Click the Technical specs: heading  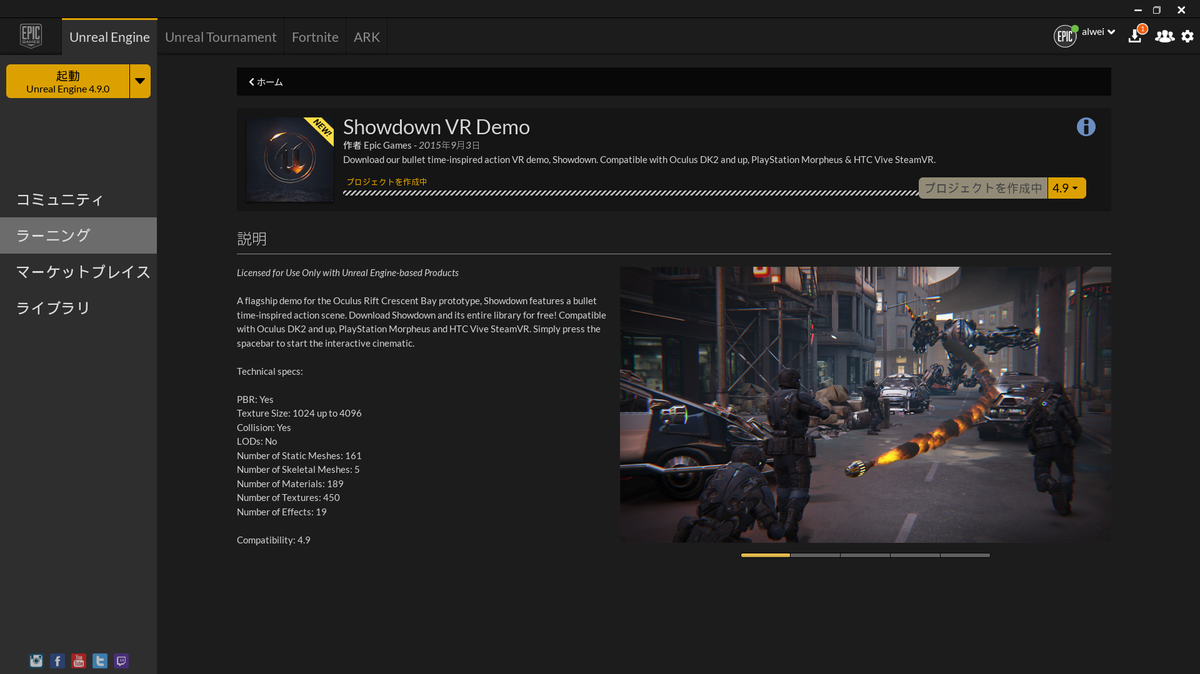tap(270, 371)
